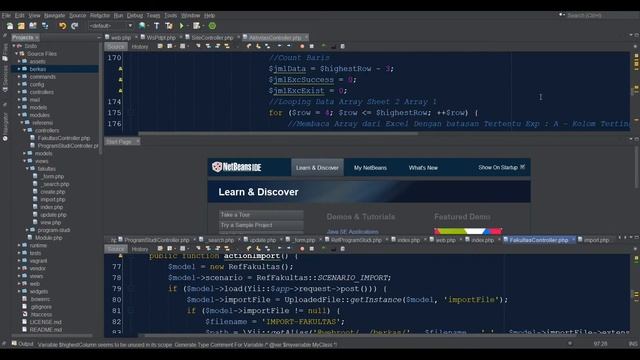The height and width of the screenshot is (360, 640).
Task: Click the Build Project hammer icon
Action: point(156,26)
